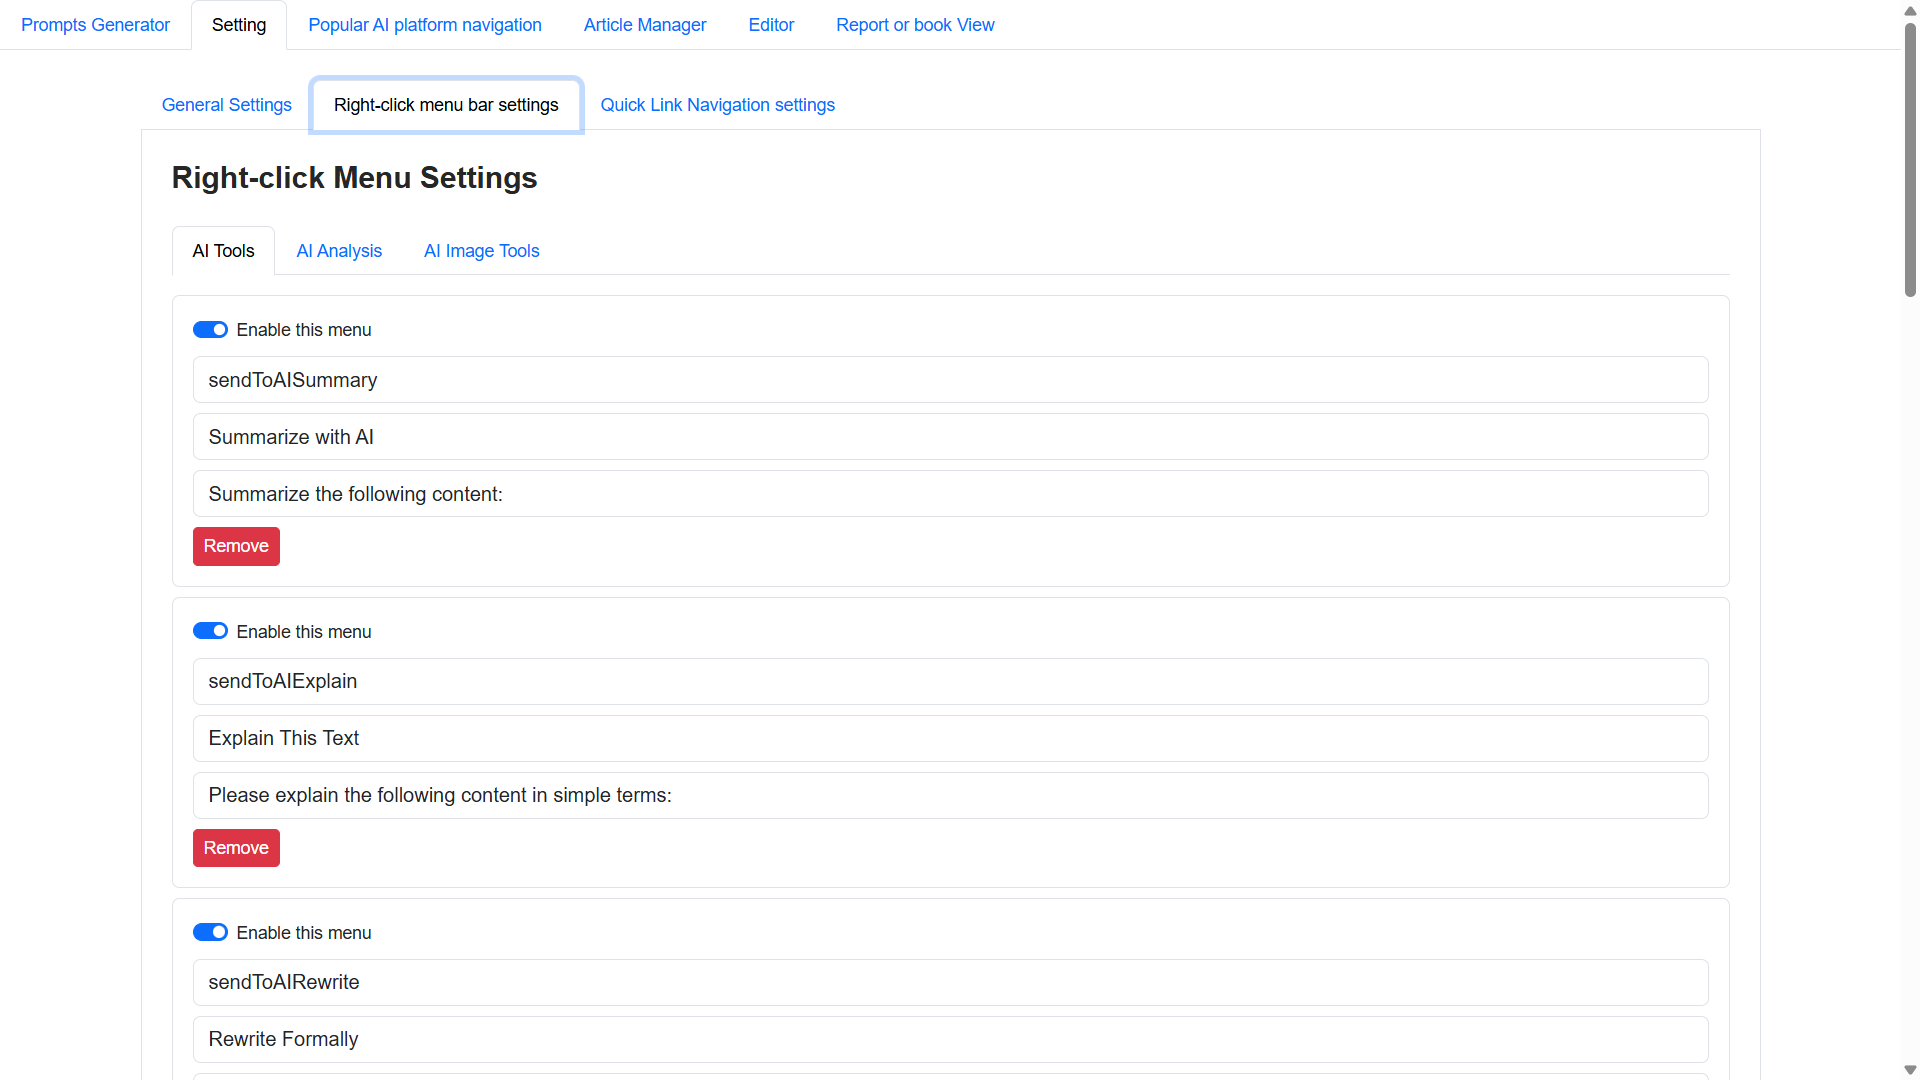Remove the Explain This Text menu entry
This screenshot has width=1920, height=1080.
pyautogui.click(x=236, y=848)
